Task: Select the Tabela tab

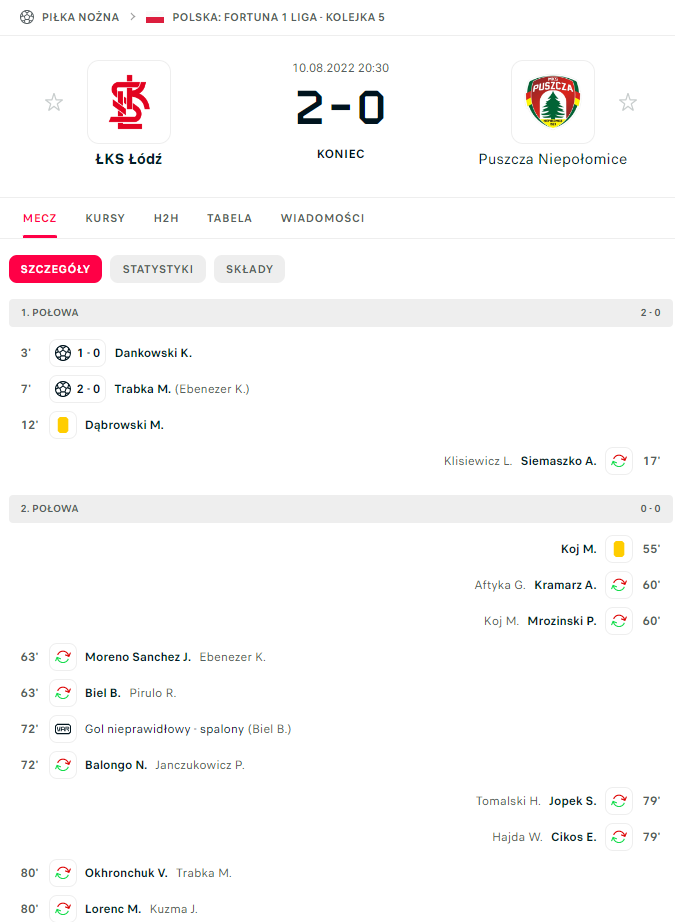Action: pyautogui.click(x=229, y=218)
